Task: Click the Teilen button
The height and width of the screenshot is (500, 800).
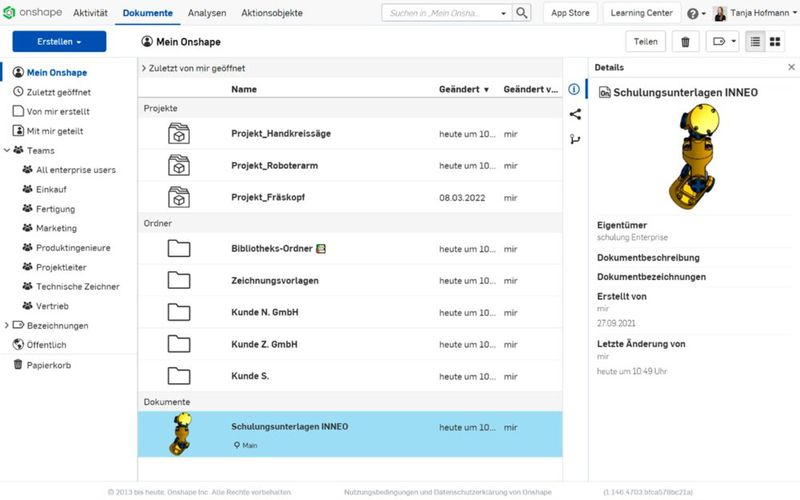Action: click(645, 41)
